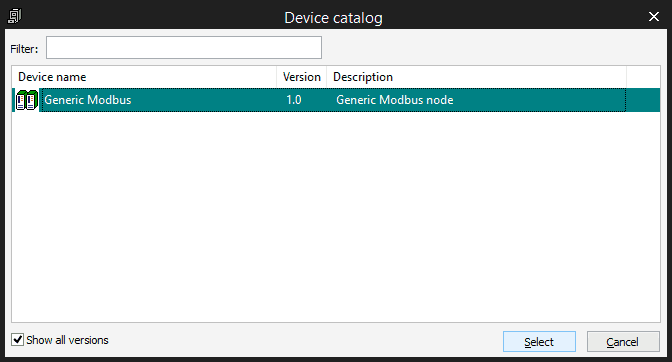Close the Device catalog dialog
Screen dimensions: 672x362
[x=654, y=17]
